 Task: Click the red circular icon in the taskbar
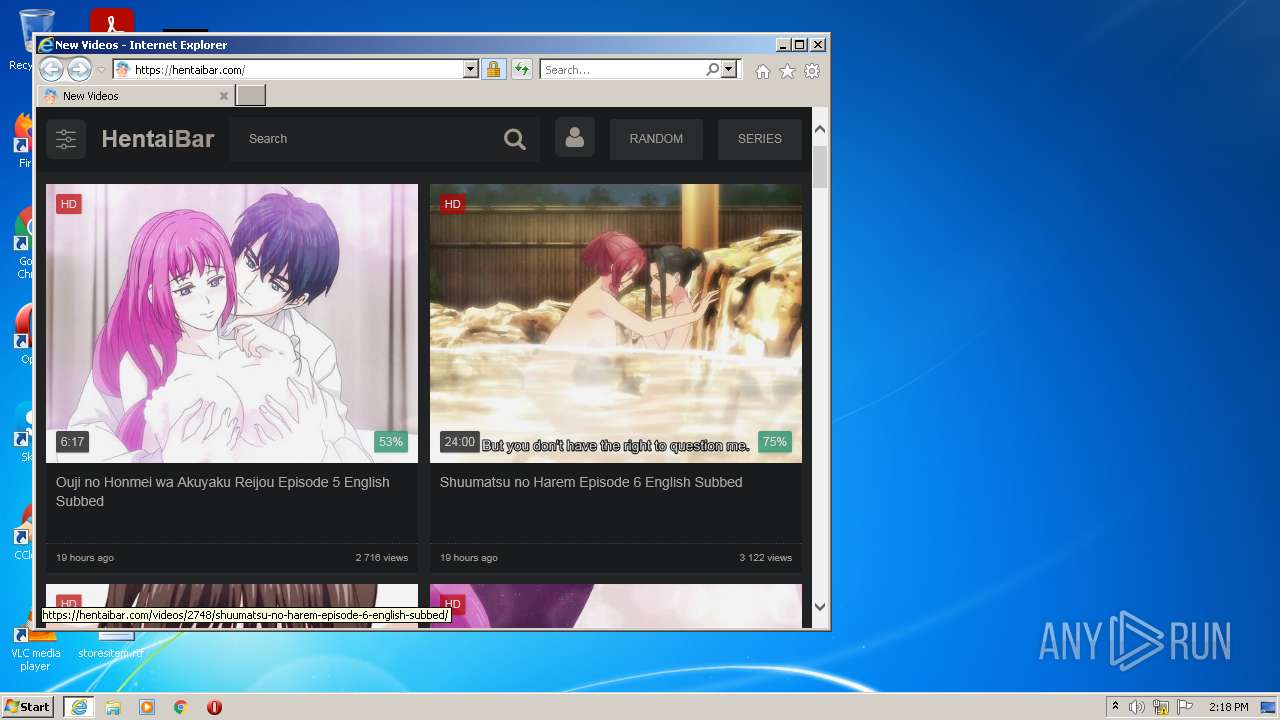click(214, 707)
